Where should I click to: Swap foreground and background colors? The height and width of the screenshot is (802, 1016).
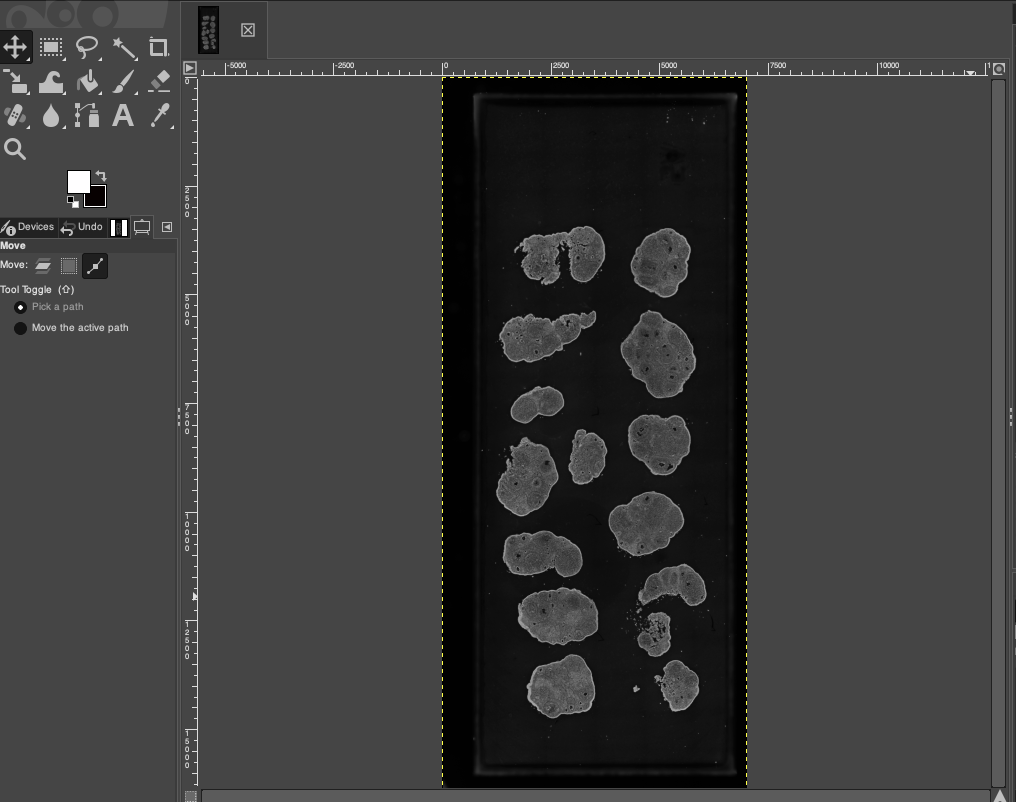tap(100, 174)
